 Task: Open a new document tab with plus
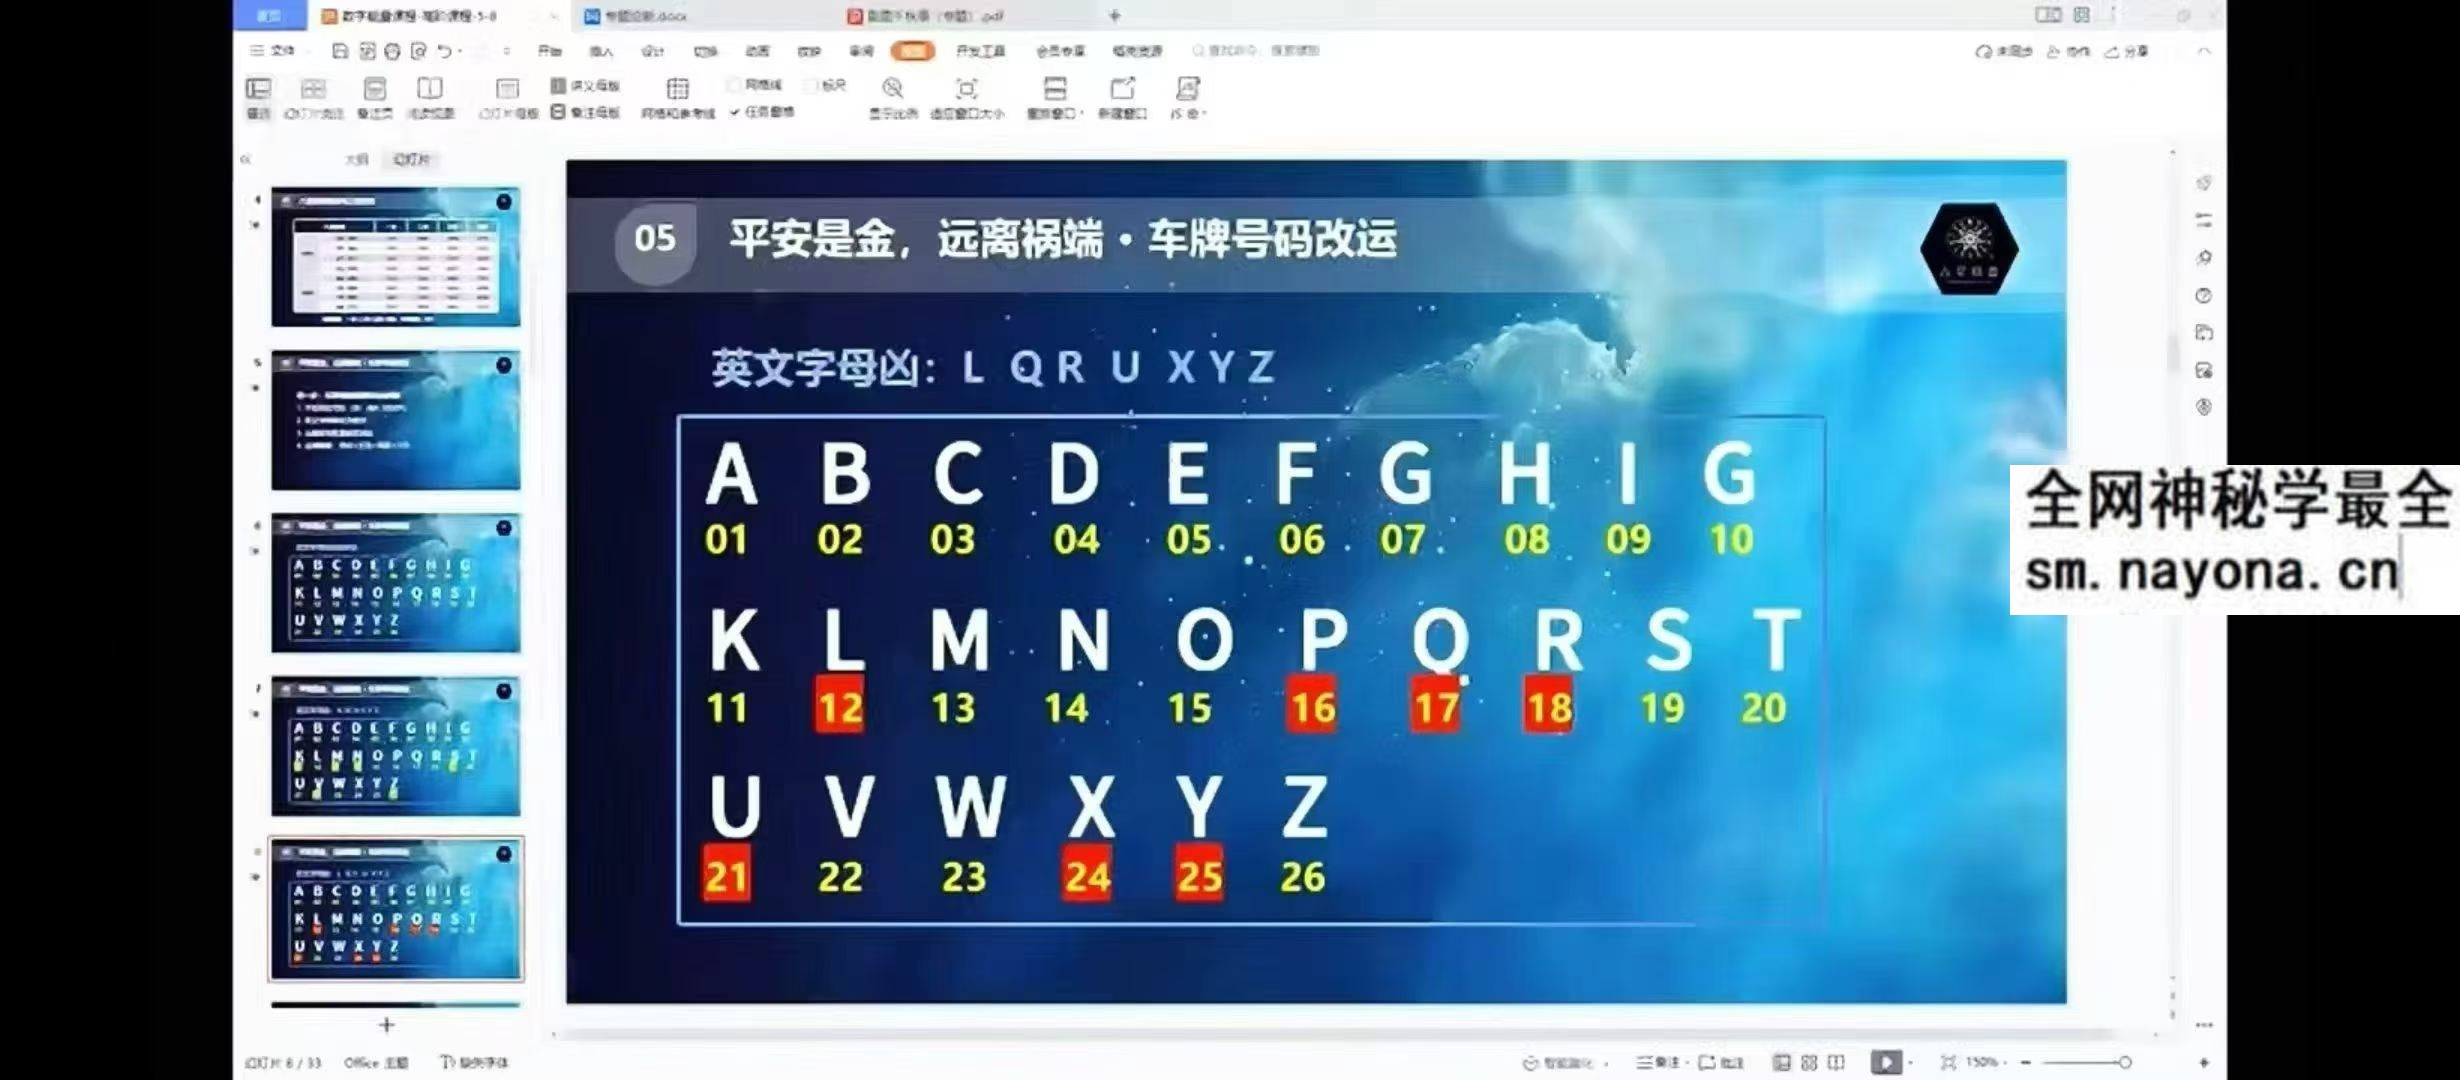click(1115, 16)
